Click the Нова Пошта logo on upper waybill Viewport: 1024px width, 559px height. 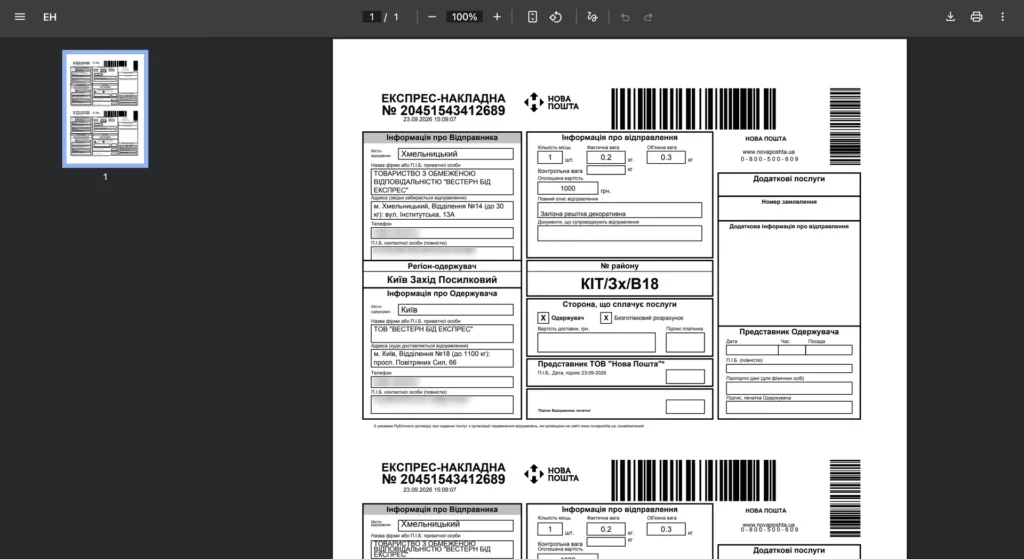(x=551, y=103)
